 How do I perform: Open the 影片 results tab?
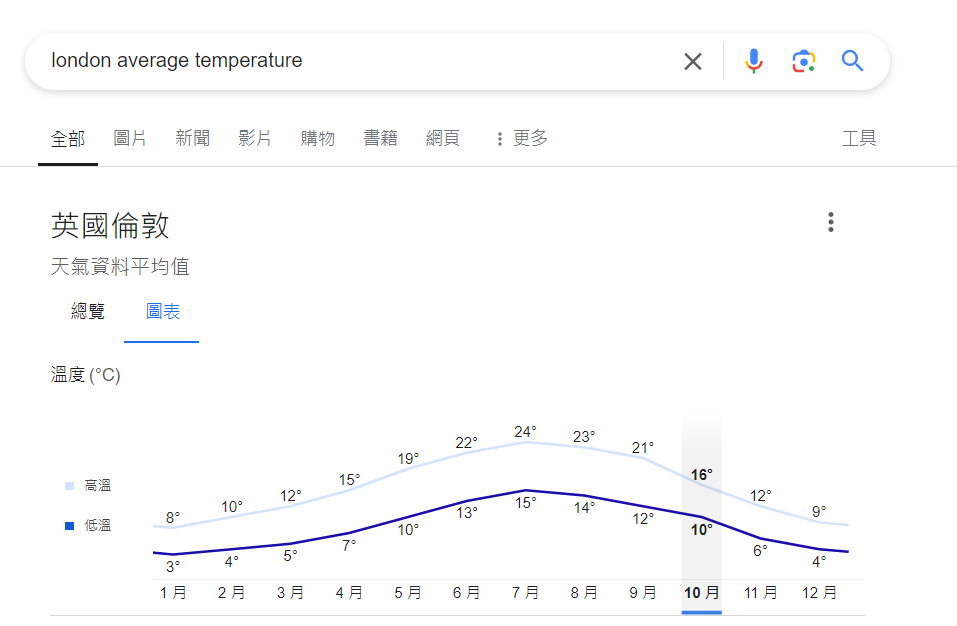coord(255,139)
